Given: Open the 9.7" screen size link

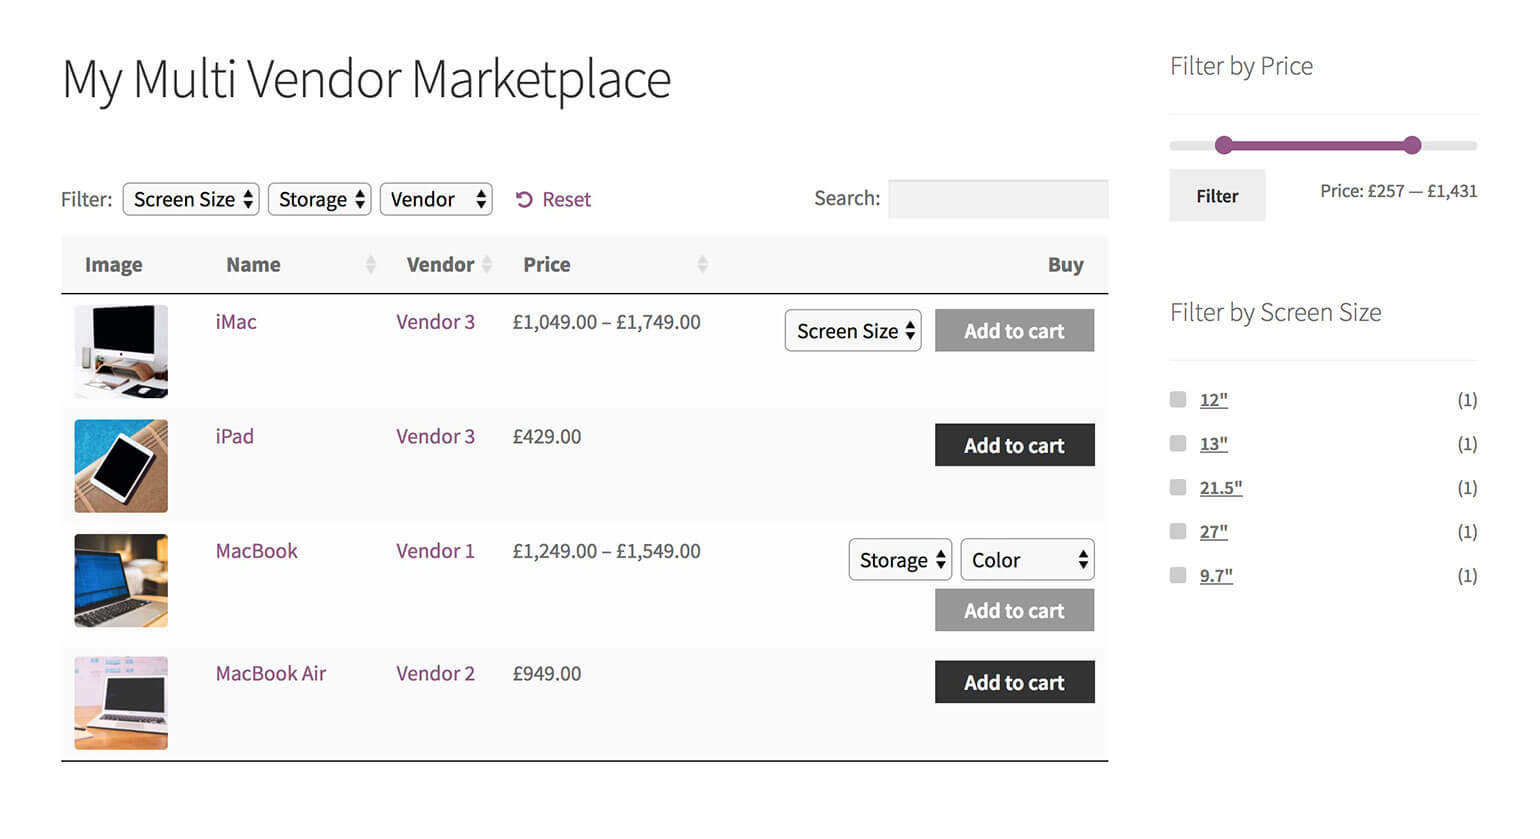Looking at the screenshot, I should tap(1215, 575).
